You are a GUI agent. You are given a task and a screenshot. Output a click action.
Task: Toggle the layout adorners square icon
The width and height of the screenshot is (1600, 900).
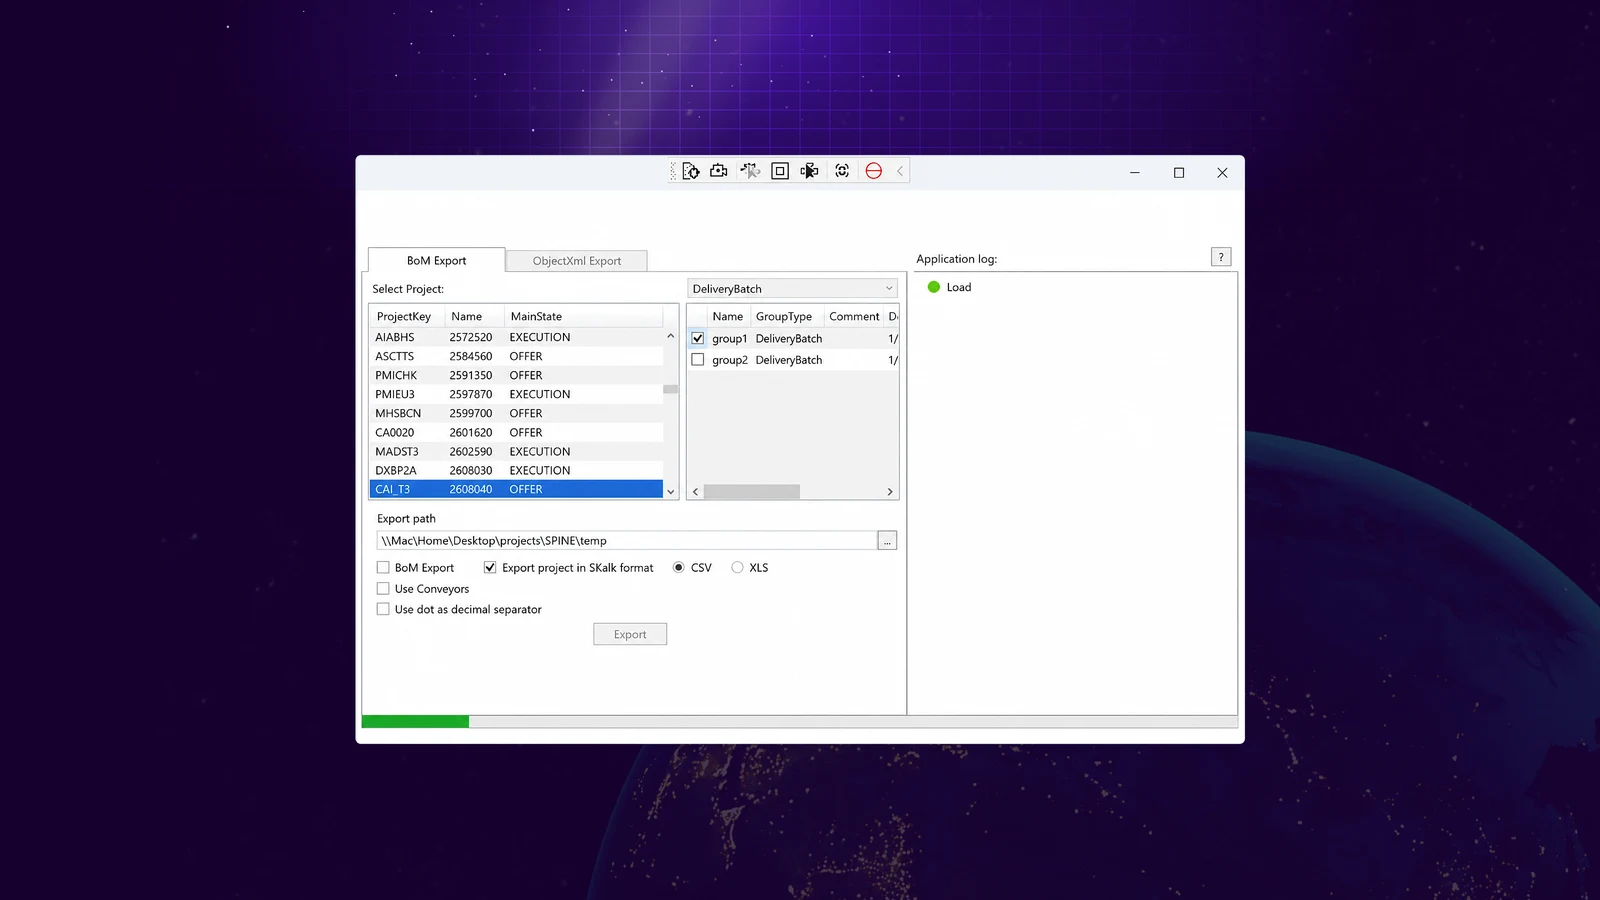coord(780,171)
